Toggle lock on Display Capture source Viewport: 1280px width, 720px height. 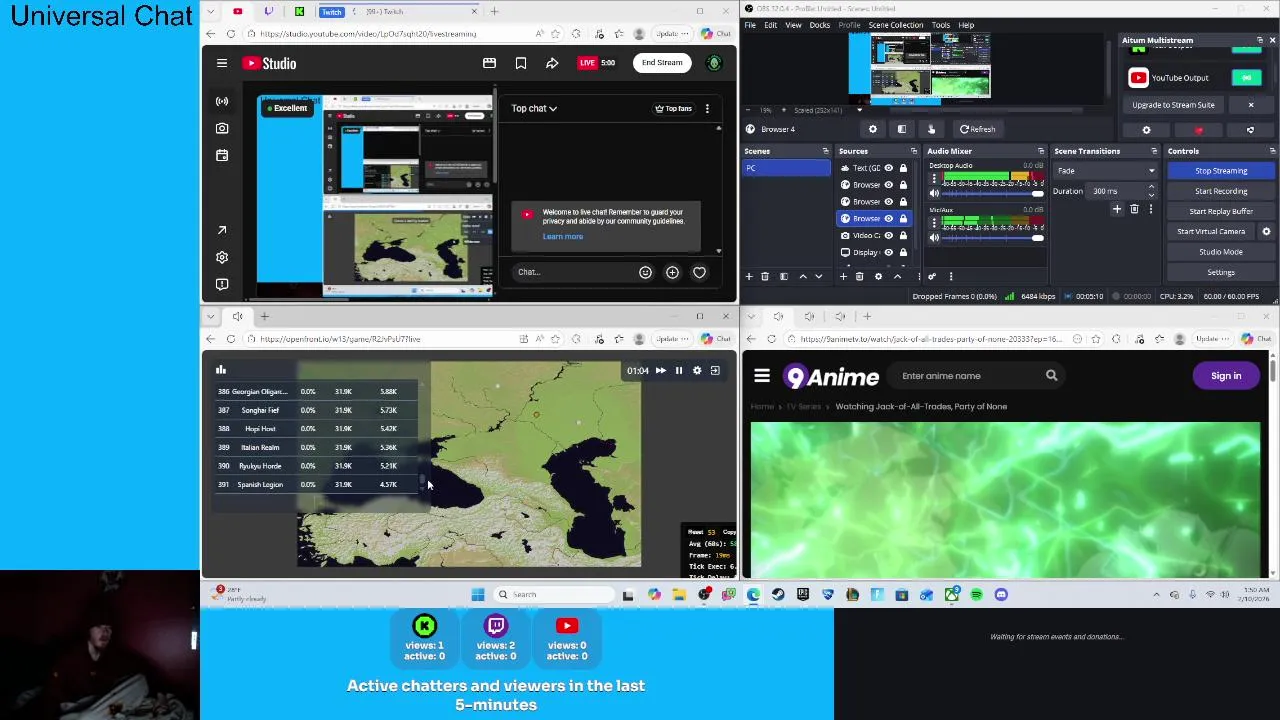[x=903, y=252]
